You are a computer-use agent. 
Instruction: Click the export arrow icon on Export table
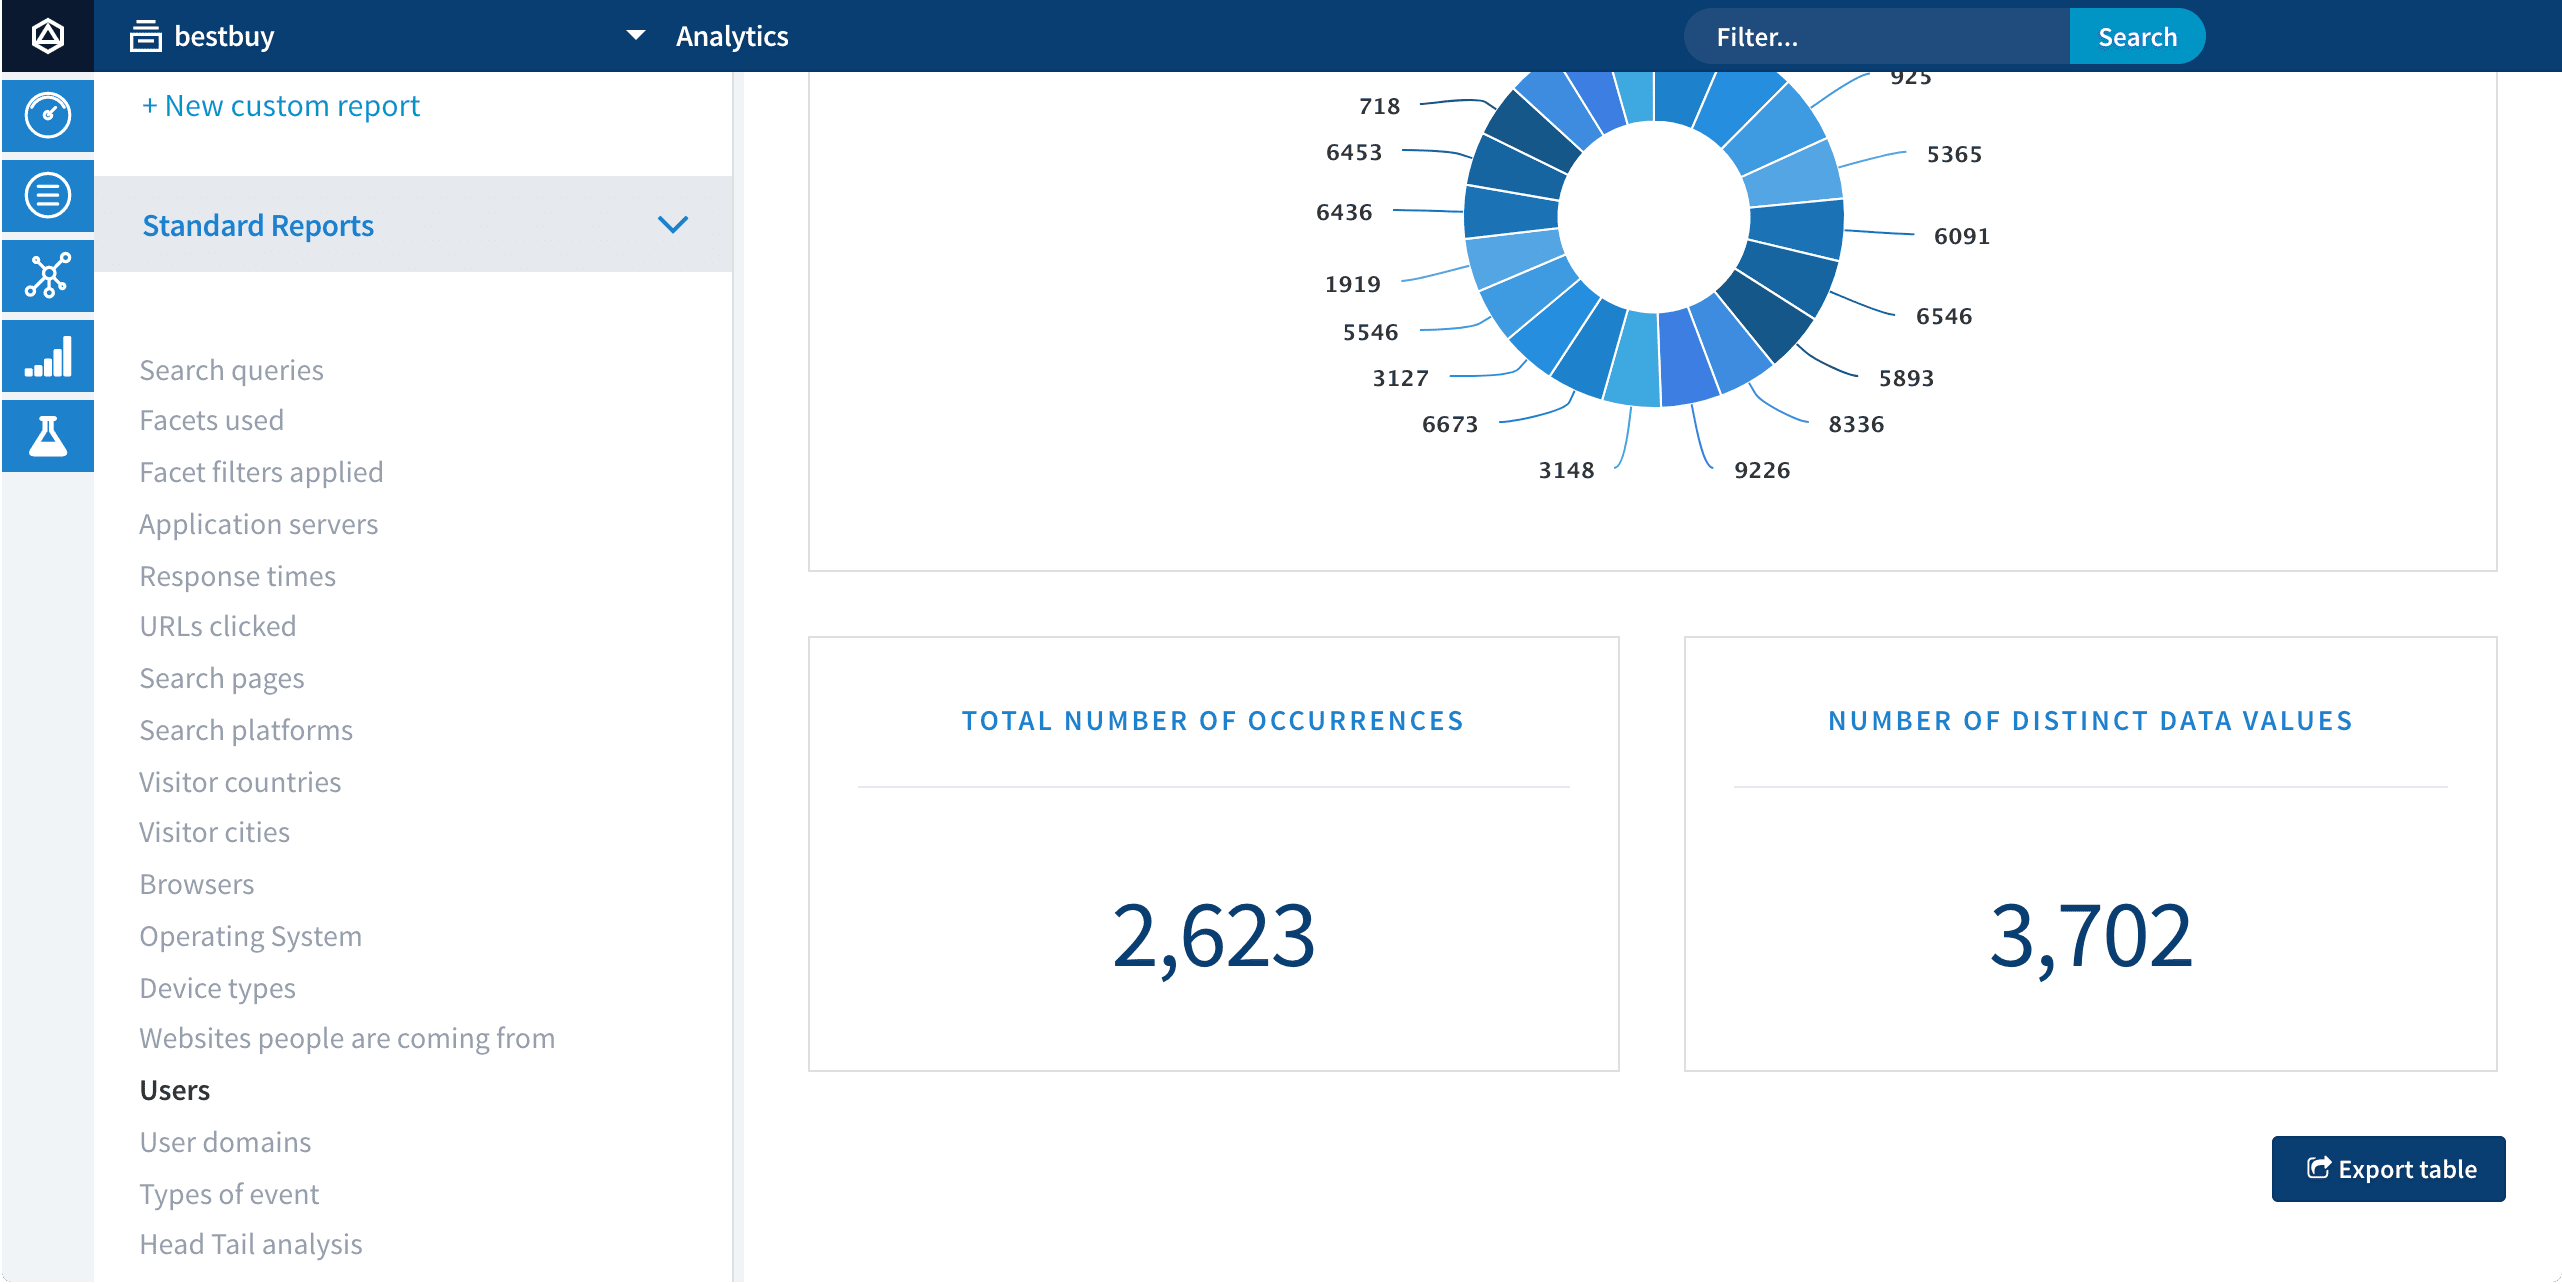point(2318,1168)
